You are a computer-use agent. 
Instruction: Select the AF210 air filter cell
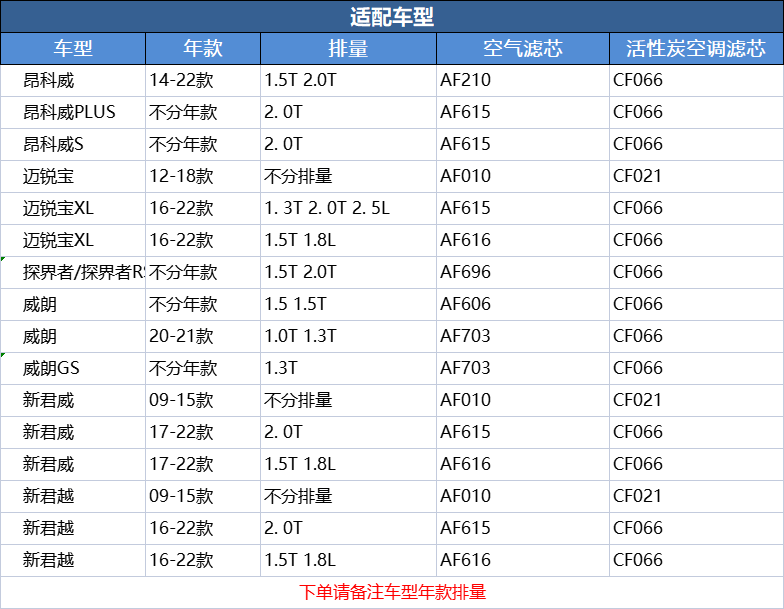click(x=523, y=80)
